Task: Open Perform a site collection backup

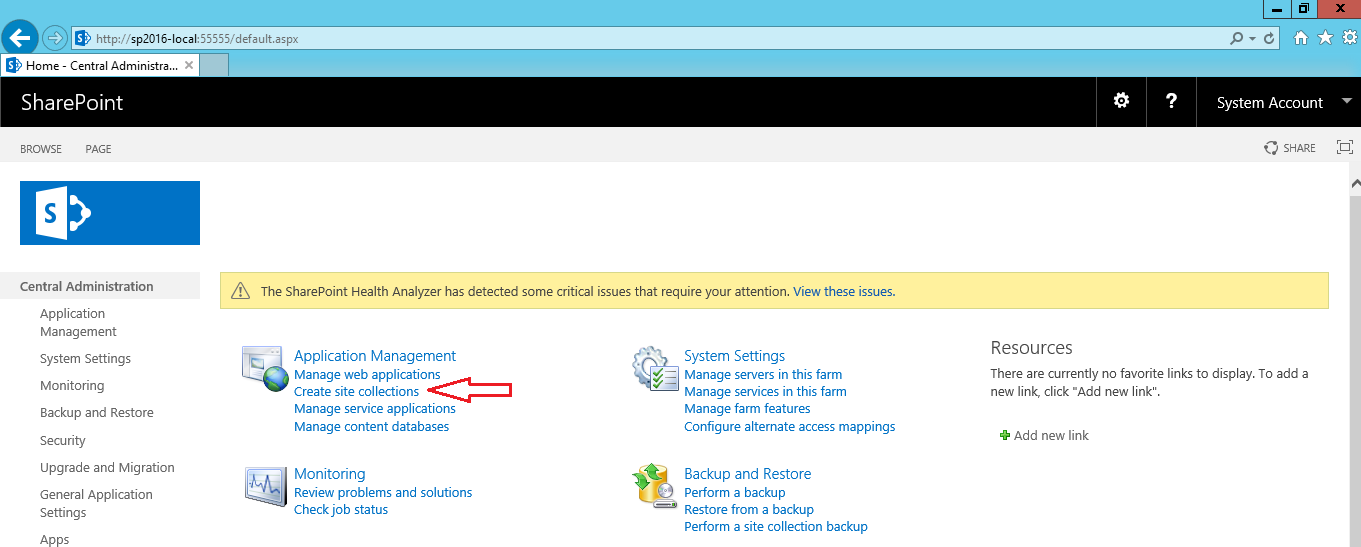Action: click(776, 526)
